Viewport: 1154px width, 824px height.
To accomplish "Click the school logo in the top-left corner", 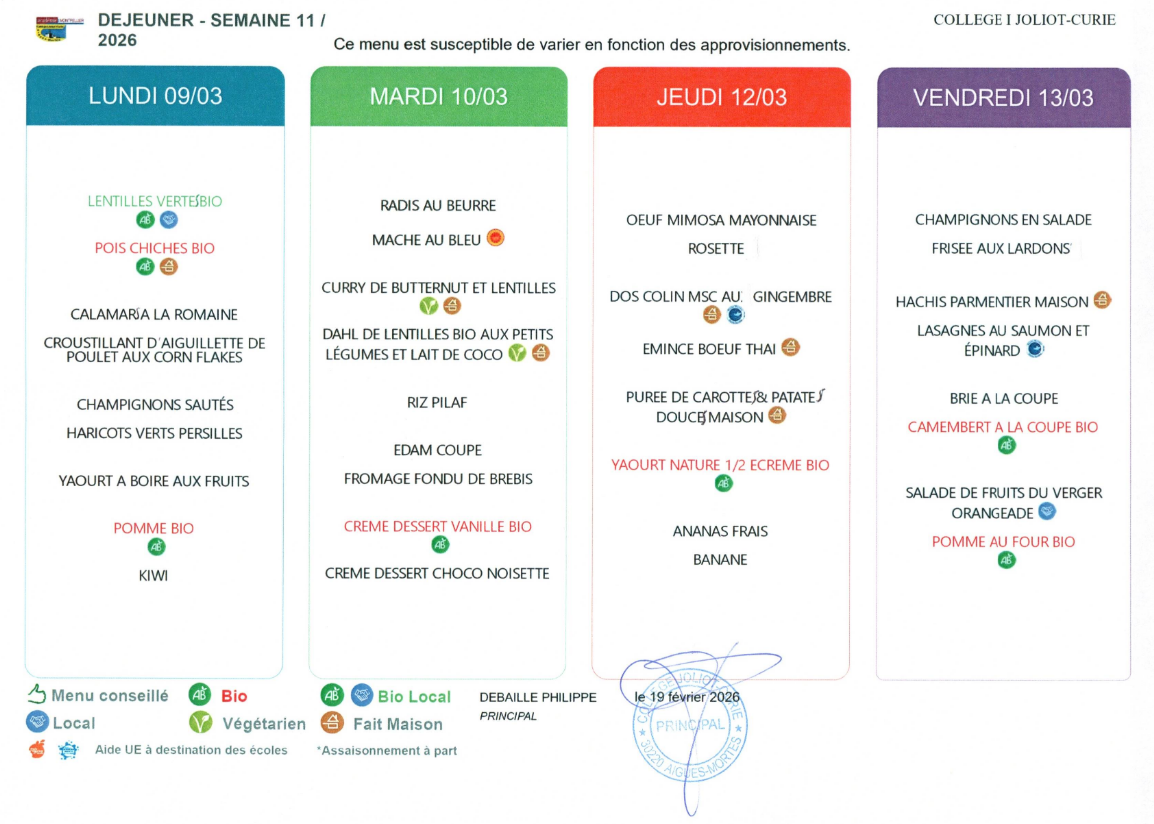I will tap(53, 28).
